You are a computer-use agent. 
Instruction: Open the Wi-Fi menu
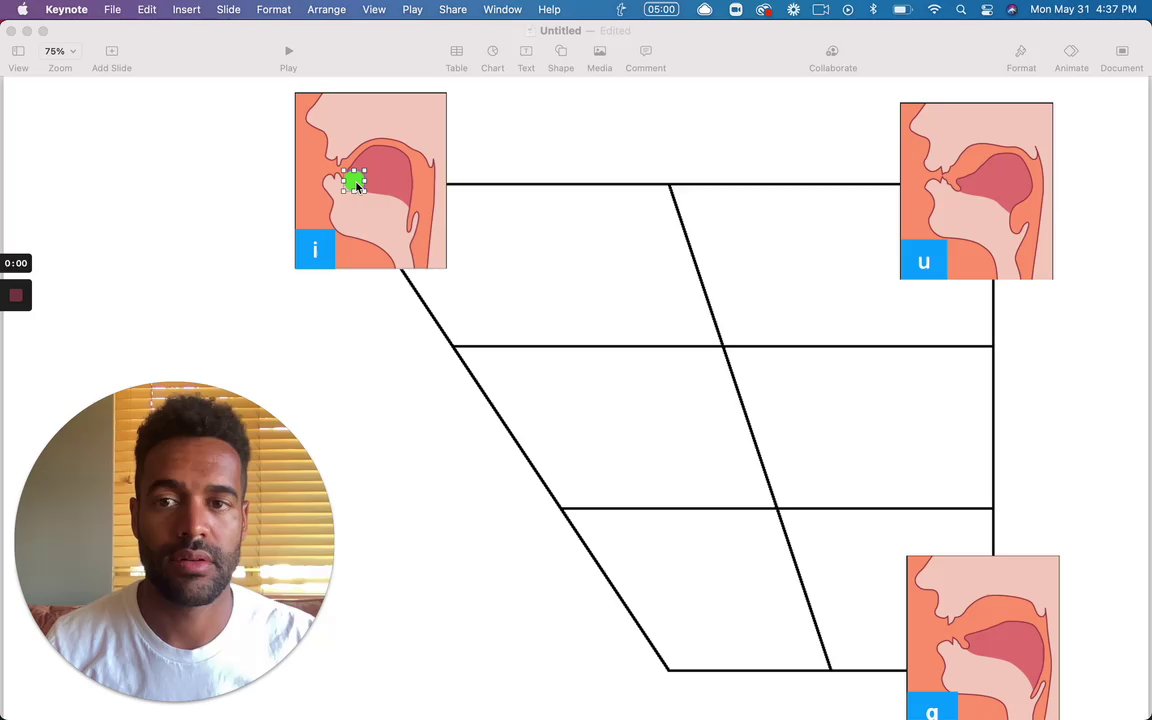click(x=934, y=10)
